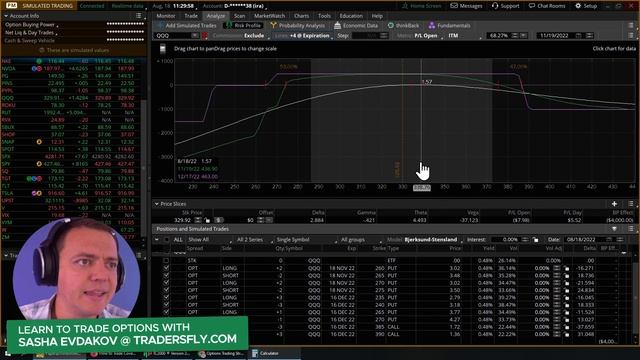Toggle the lock on the 265 PUT row
The image size is (640, 360).
[x=567, y=276]
